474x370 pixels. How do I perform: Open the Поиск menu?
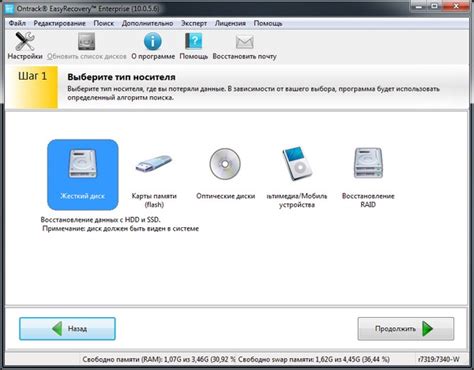click(x=103, y=23)
